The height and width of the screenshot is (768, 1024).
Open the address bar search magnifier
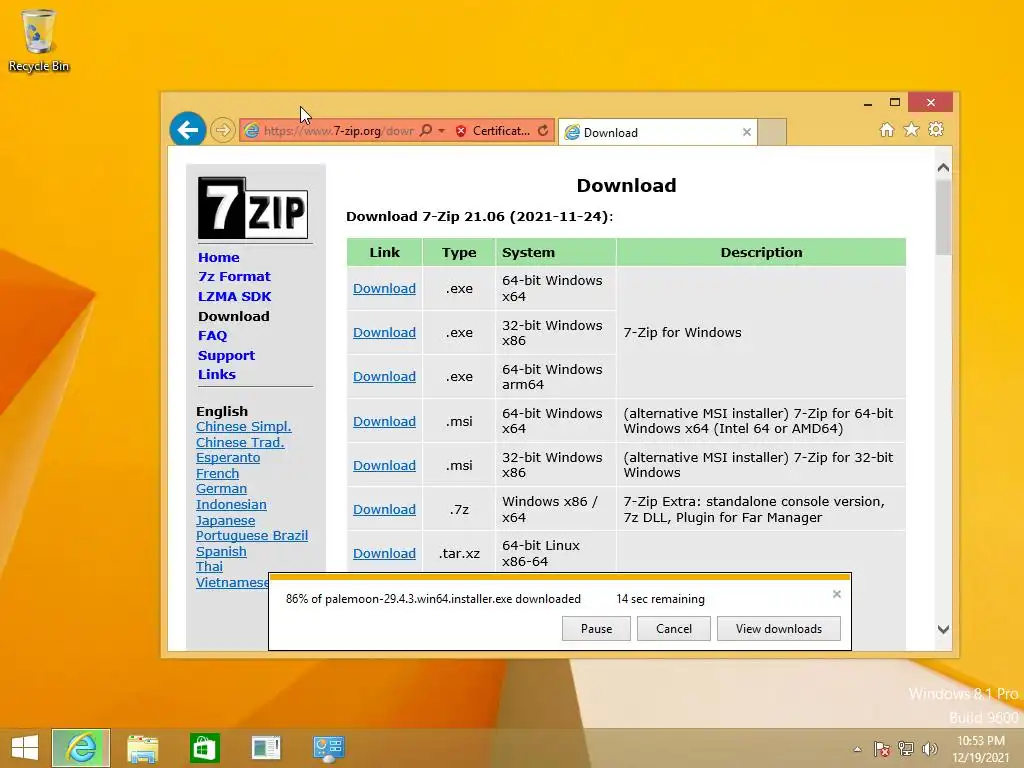click(426, 131)
